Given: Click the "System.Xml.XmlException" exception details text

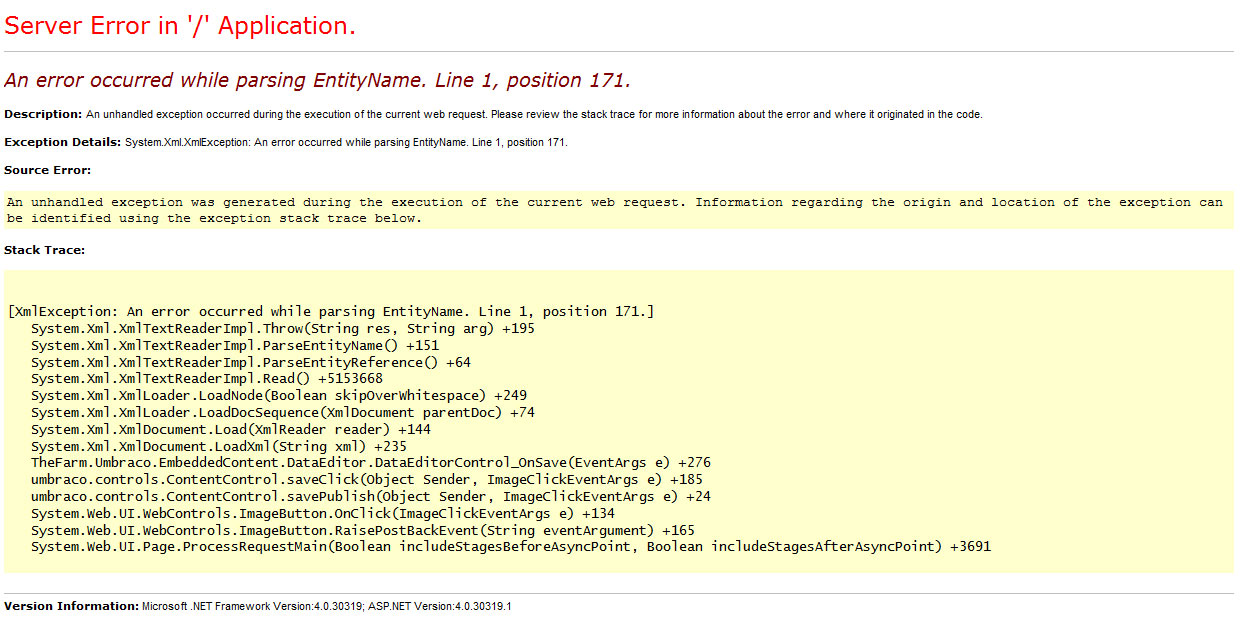Looking at the screenshot, I should point(346,142).
